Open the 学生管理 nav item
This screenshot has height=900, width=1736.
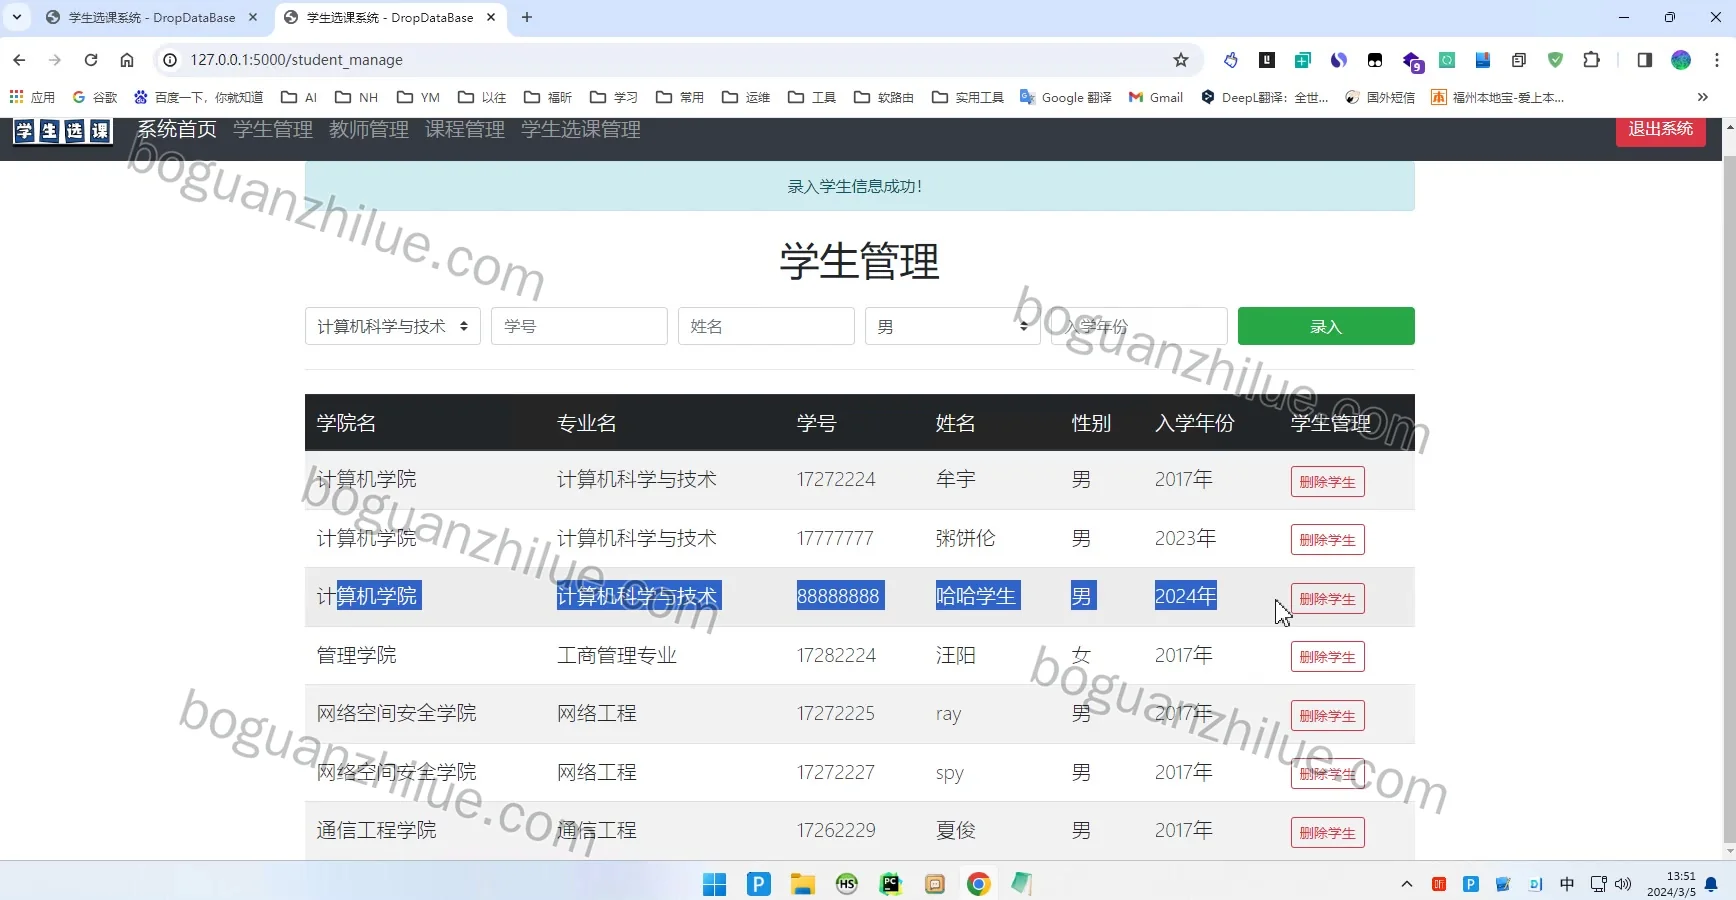[x=273, y=129]
